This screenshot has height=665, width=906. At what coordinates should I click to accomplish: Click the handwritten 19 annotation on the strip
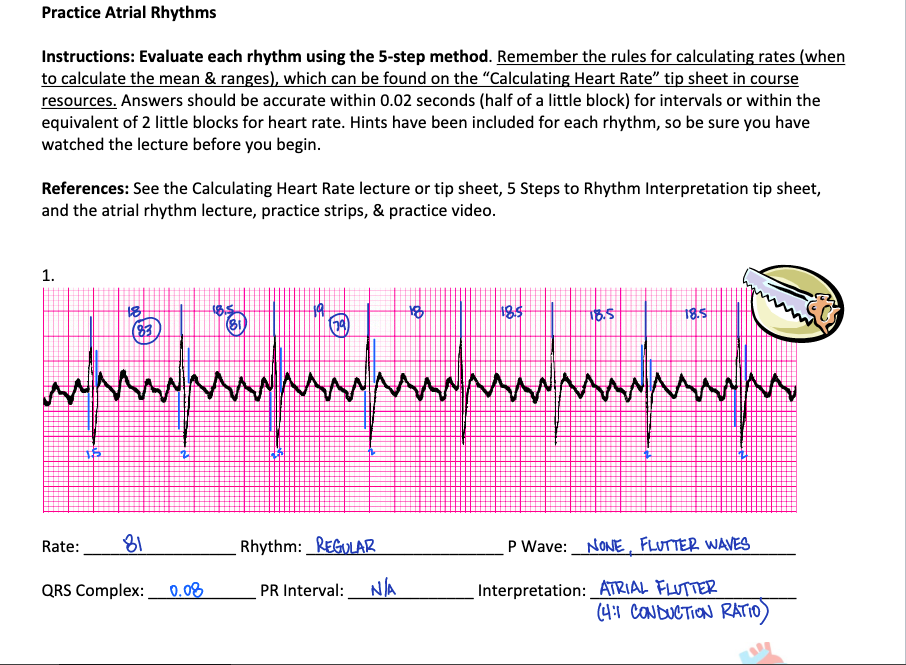(x=320, y=309)
